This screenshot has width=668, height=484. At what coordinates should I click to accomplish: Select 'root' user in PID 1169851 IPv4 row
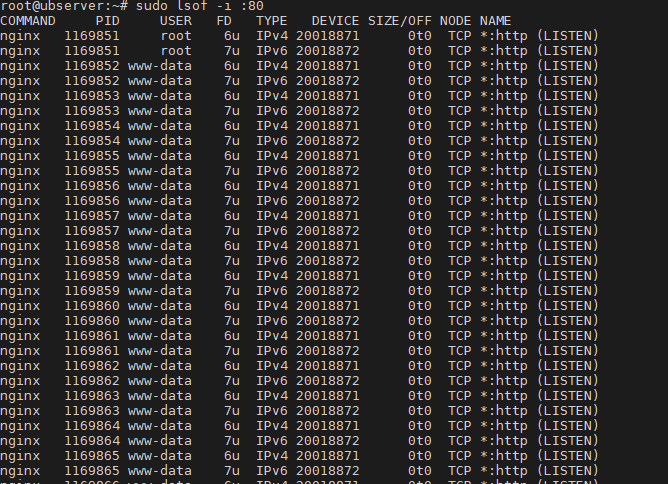(176, 36)
